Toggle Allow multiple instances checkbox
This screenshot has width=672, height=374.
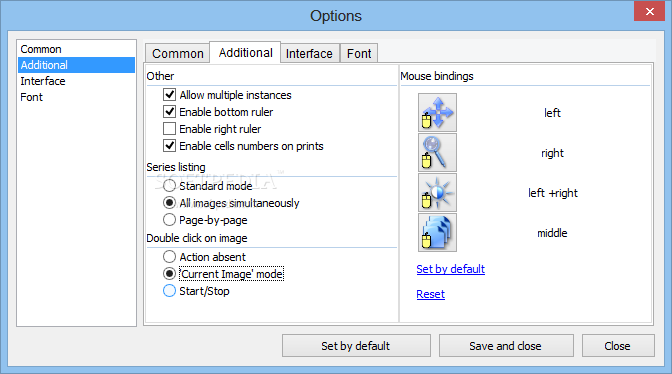[x=170, y=95]
